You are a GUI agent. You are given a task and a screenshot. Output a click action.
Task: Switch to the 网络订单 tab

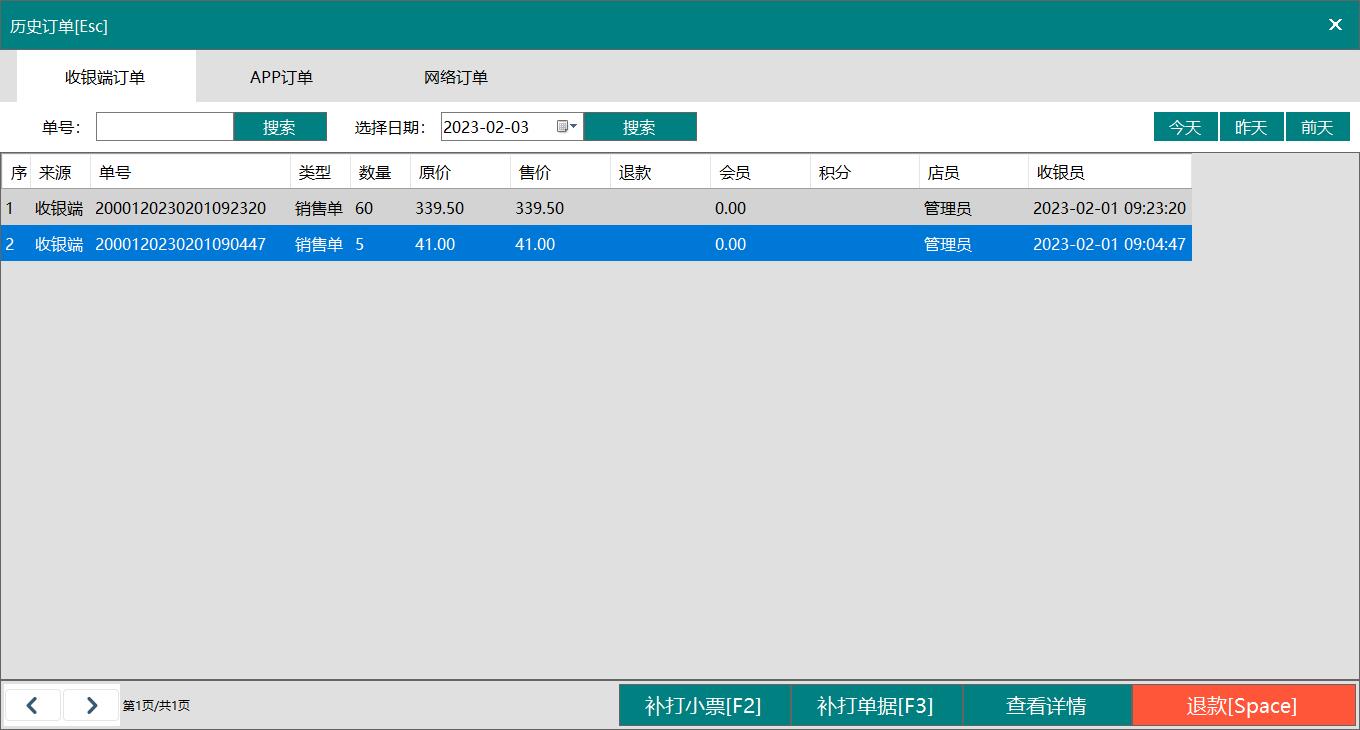(455, 77)
